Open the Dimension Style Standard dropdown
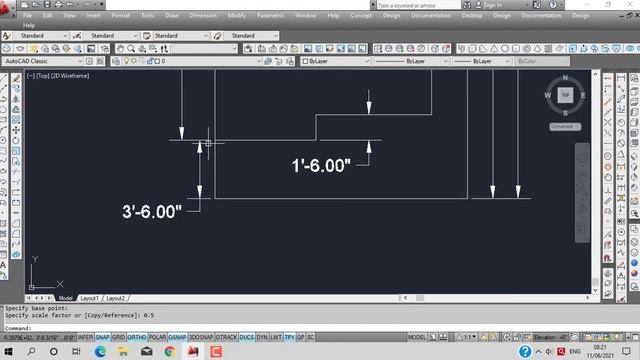 click(111, 36)
